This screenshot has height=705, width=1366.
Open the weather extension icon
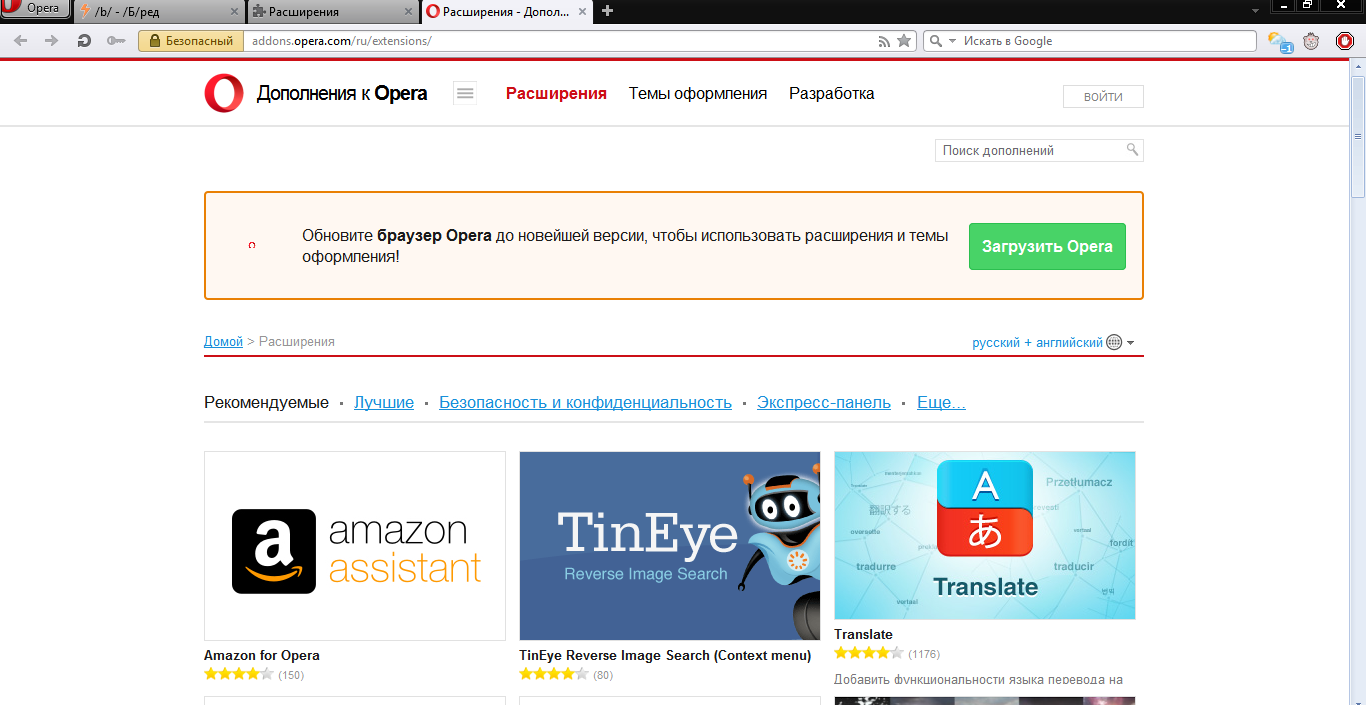pos(1279,42)
